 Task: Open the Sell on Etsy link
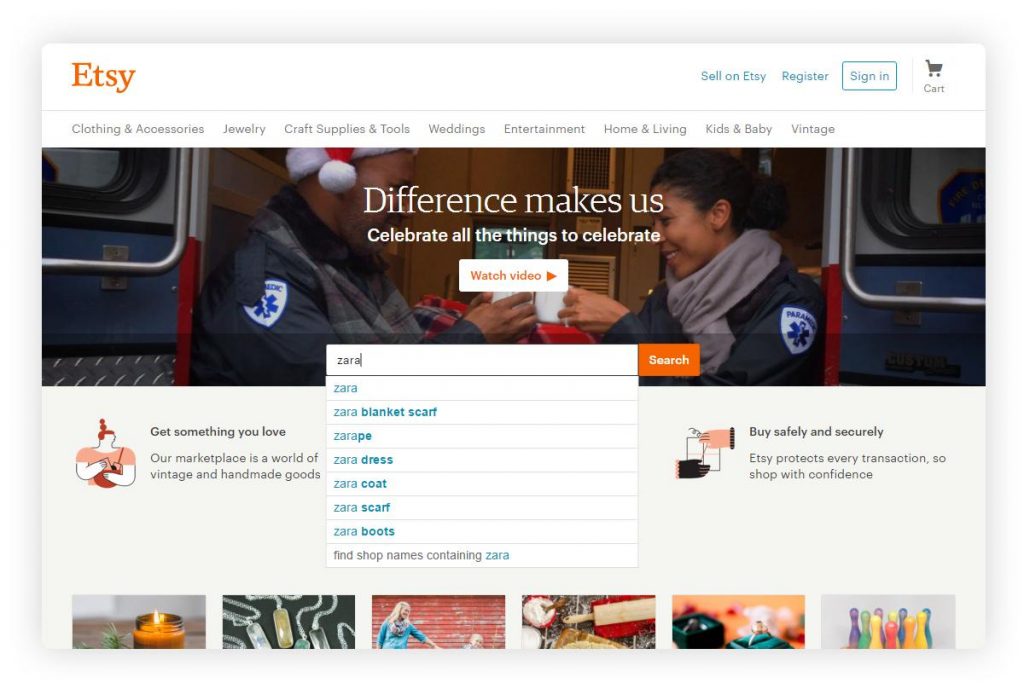click(733, 76)
